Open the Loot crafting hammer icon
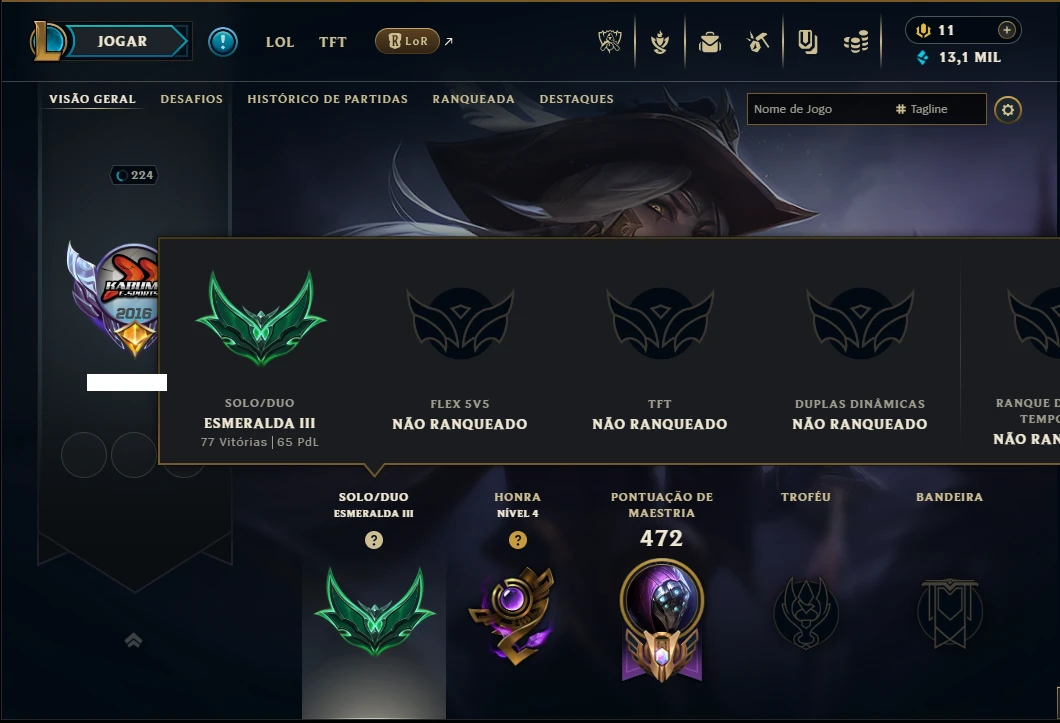 (x=758, y=42)
